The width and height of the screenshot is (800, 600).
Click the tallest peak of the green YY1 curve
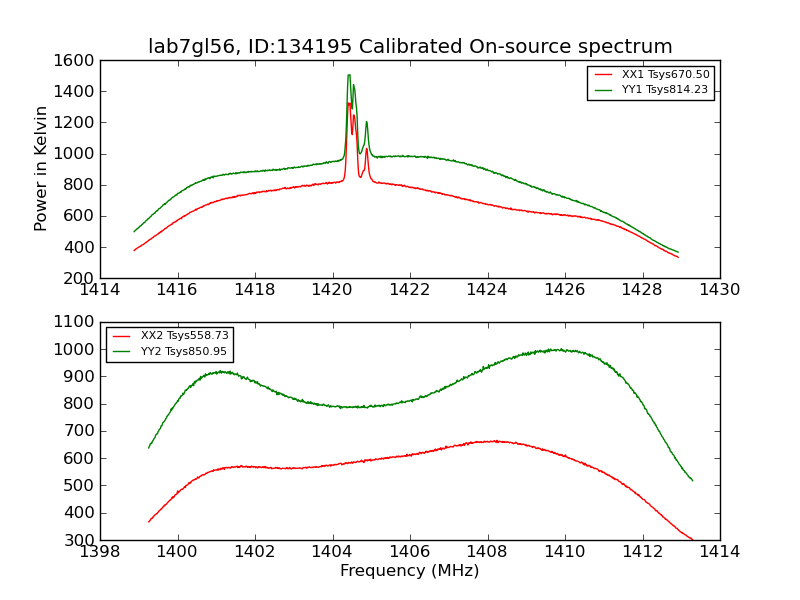[x=349, y=76]
